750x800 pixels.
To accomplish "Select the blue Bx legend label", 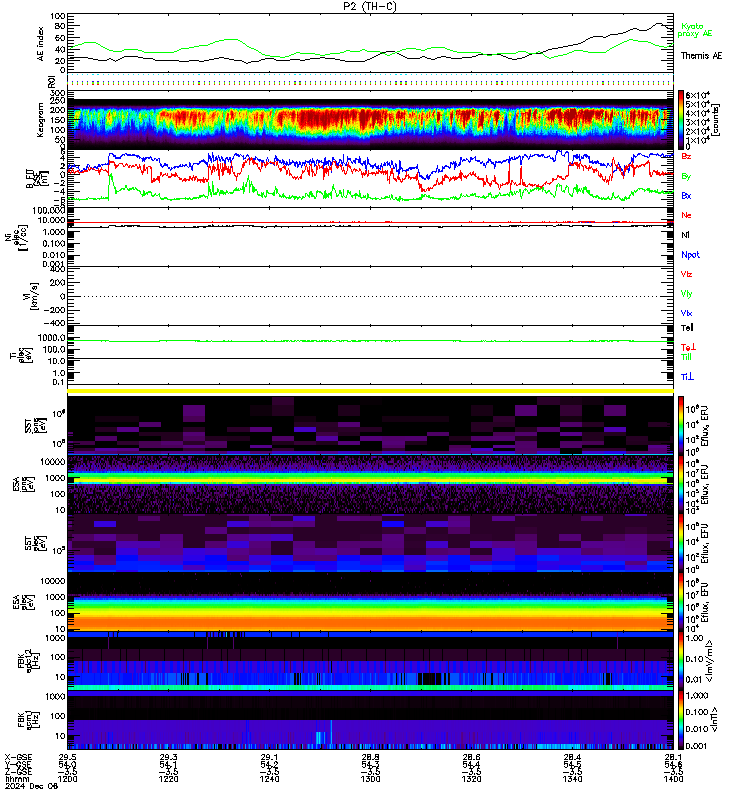I will click(686, 195).
